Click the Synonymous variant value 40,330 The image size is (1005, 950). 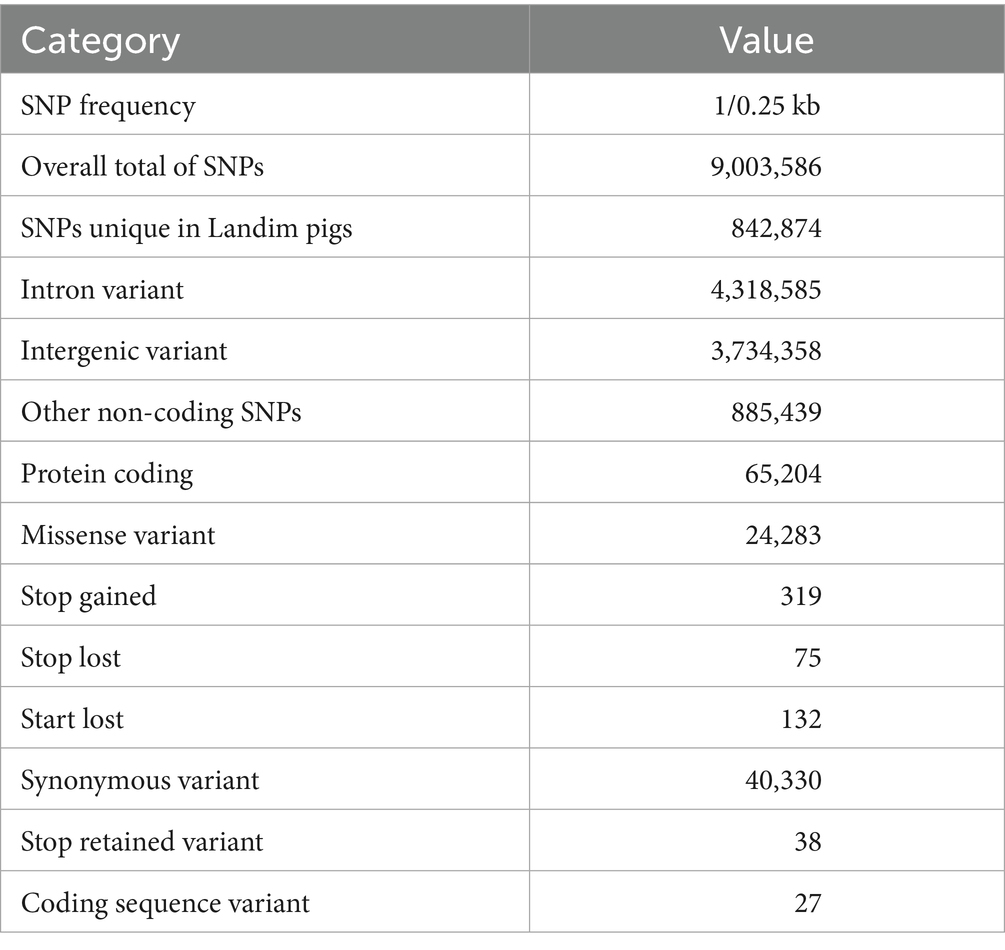pyautogui.click(x=781, y=780)
